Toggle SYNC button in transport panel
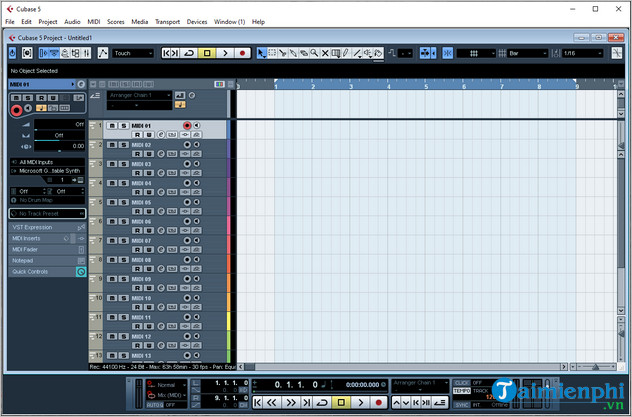Viewport: 632px width, 417px height. point(462,405)
